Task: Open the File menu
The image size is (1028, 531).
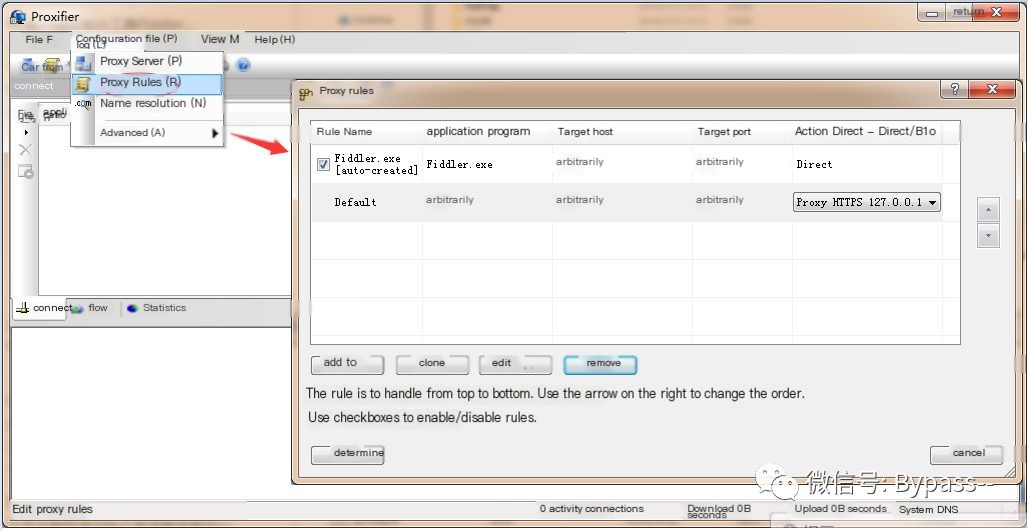Action: pyautogui.click(x=39, y=39)
